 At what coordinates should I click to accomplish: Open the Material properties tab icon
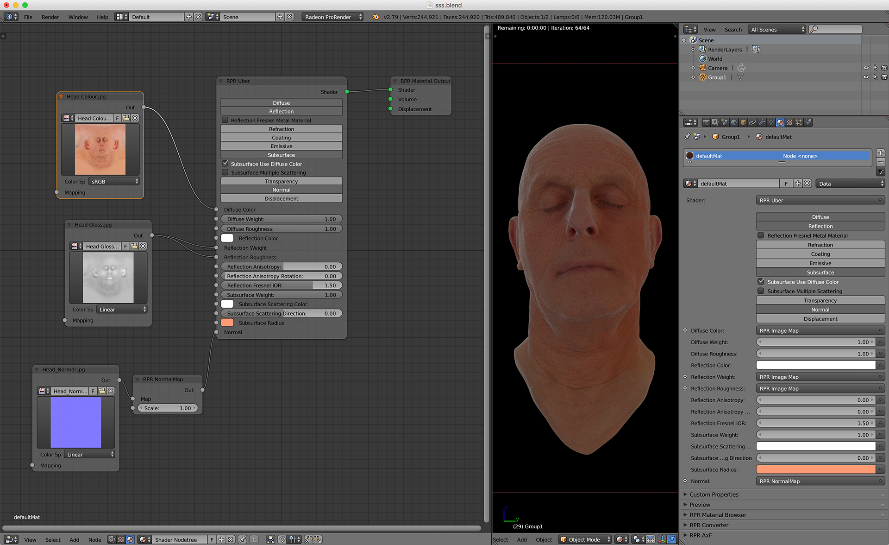pos(780,122)
